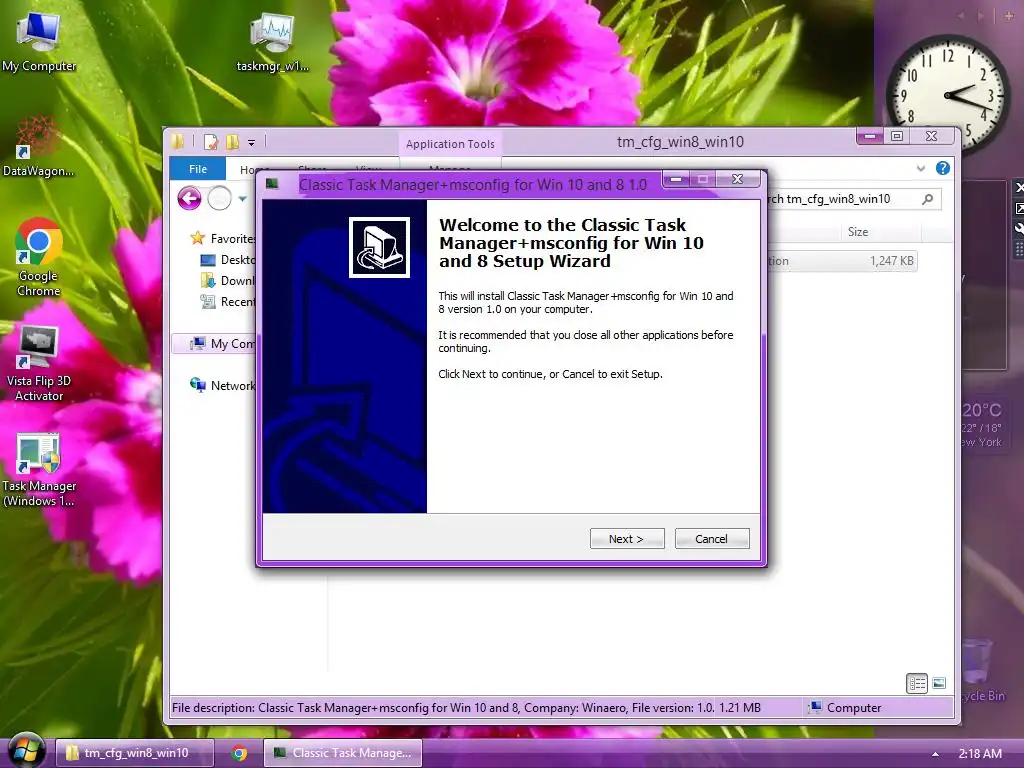Click the New folder quick access icon
Viewport: 1024px width, 768px height.
(232, 142)
